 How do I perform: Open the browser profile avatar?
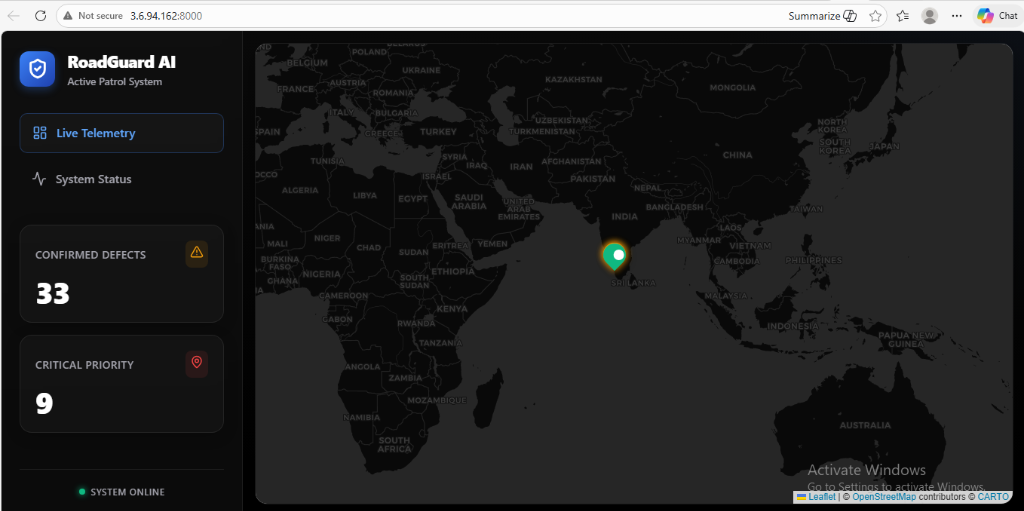click(x=930, y=16)
